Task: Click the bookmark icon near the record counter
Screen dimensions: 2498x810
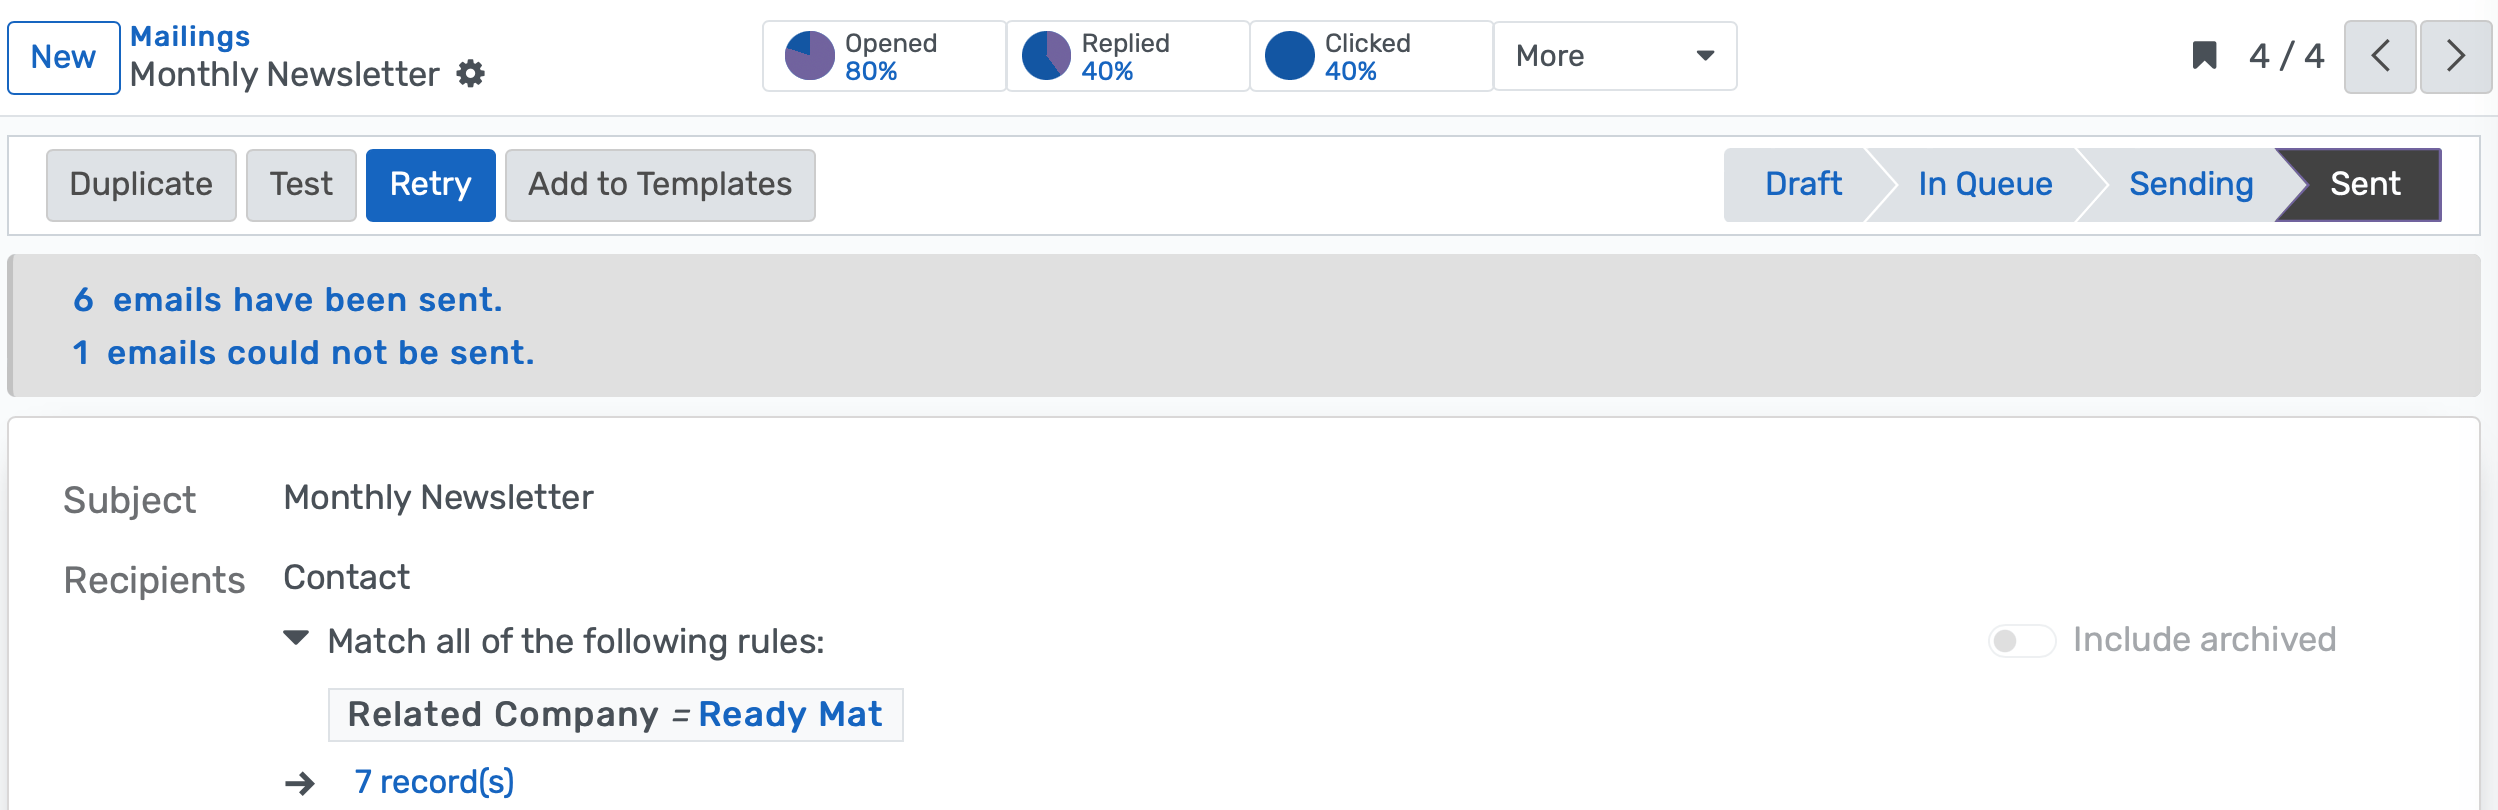Action: click(x=2204, y=56)
